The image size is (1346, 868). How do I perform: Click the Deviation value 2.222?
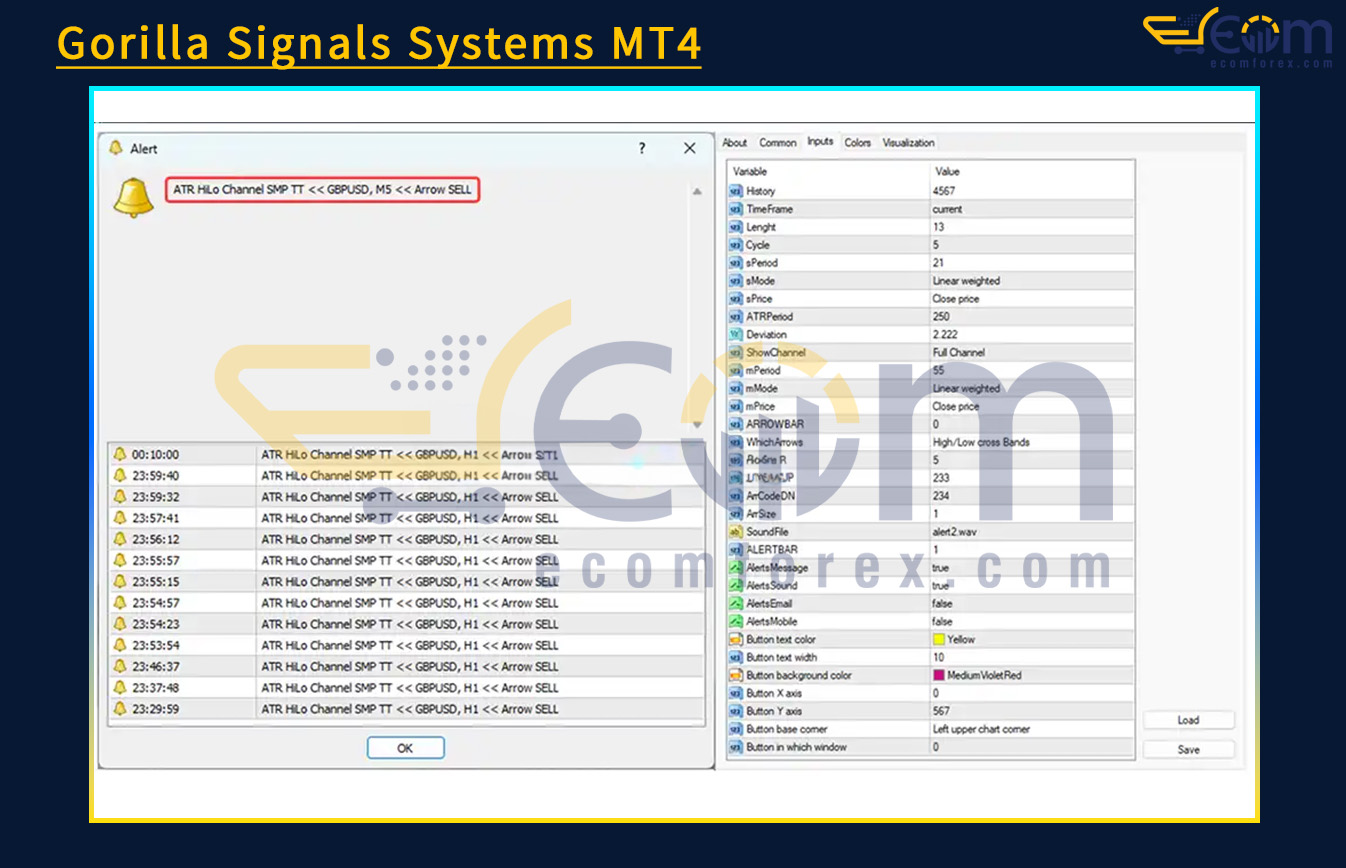(944, 334)
